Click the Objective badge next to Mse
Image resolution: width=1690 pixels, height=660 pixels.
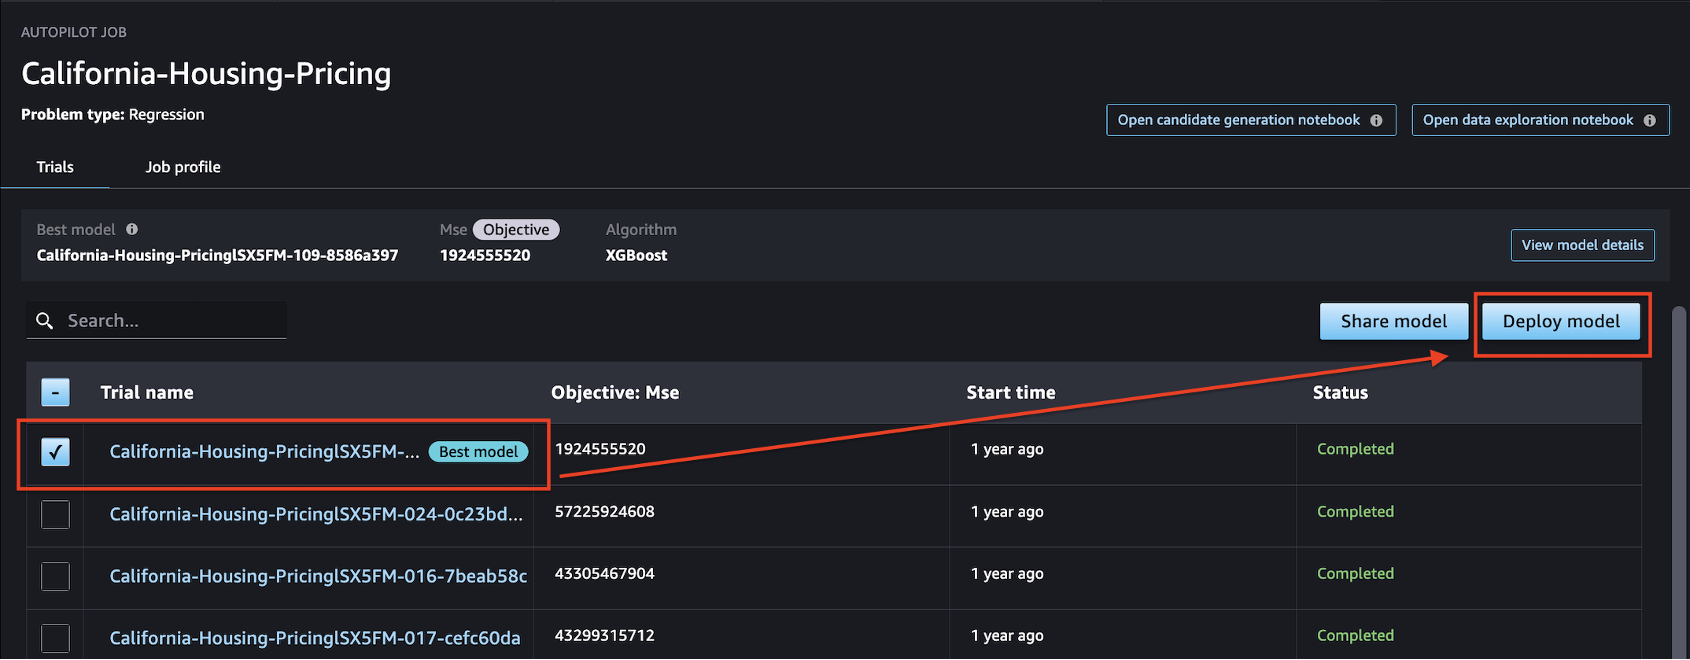point(516,230)
